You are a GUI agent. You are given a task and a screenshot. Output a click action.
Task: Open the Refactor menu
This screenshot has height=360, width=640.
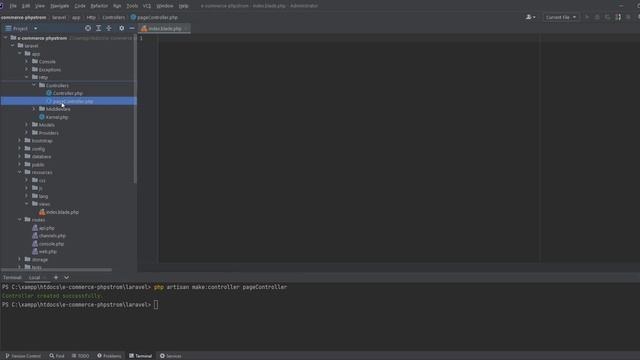tap(99, 6)
